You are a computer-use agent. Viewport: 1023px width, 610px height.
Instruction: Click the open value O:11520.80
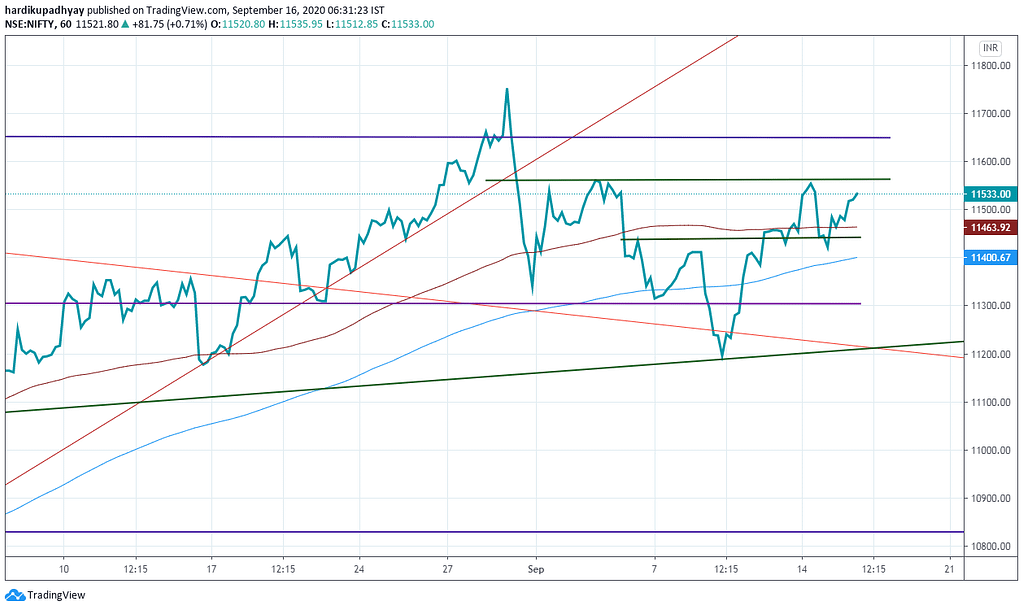(239, 24)
